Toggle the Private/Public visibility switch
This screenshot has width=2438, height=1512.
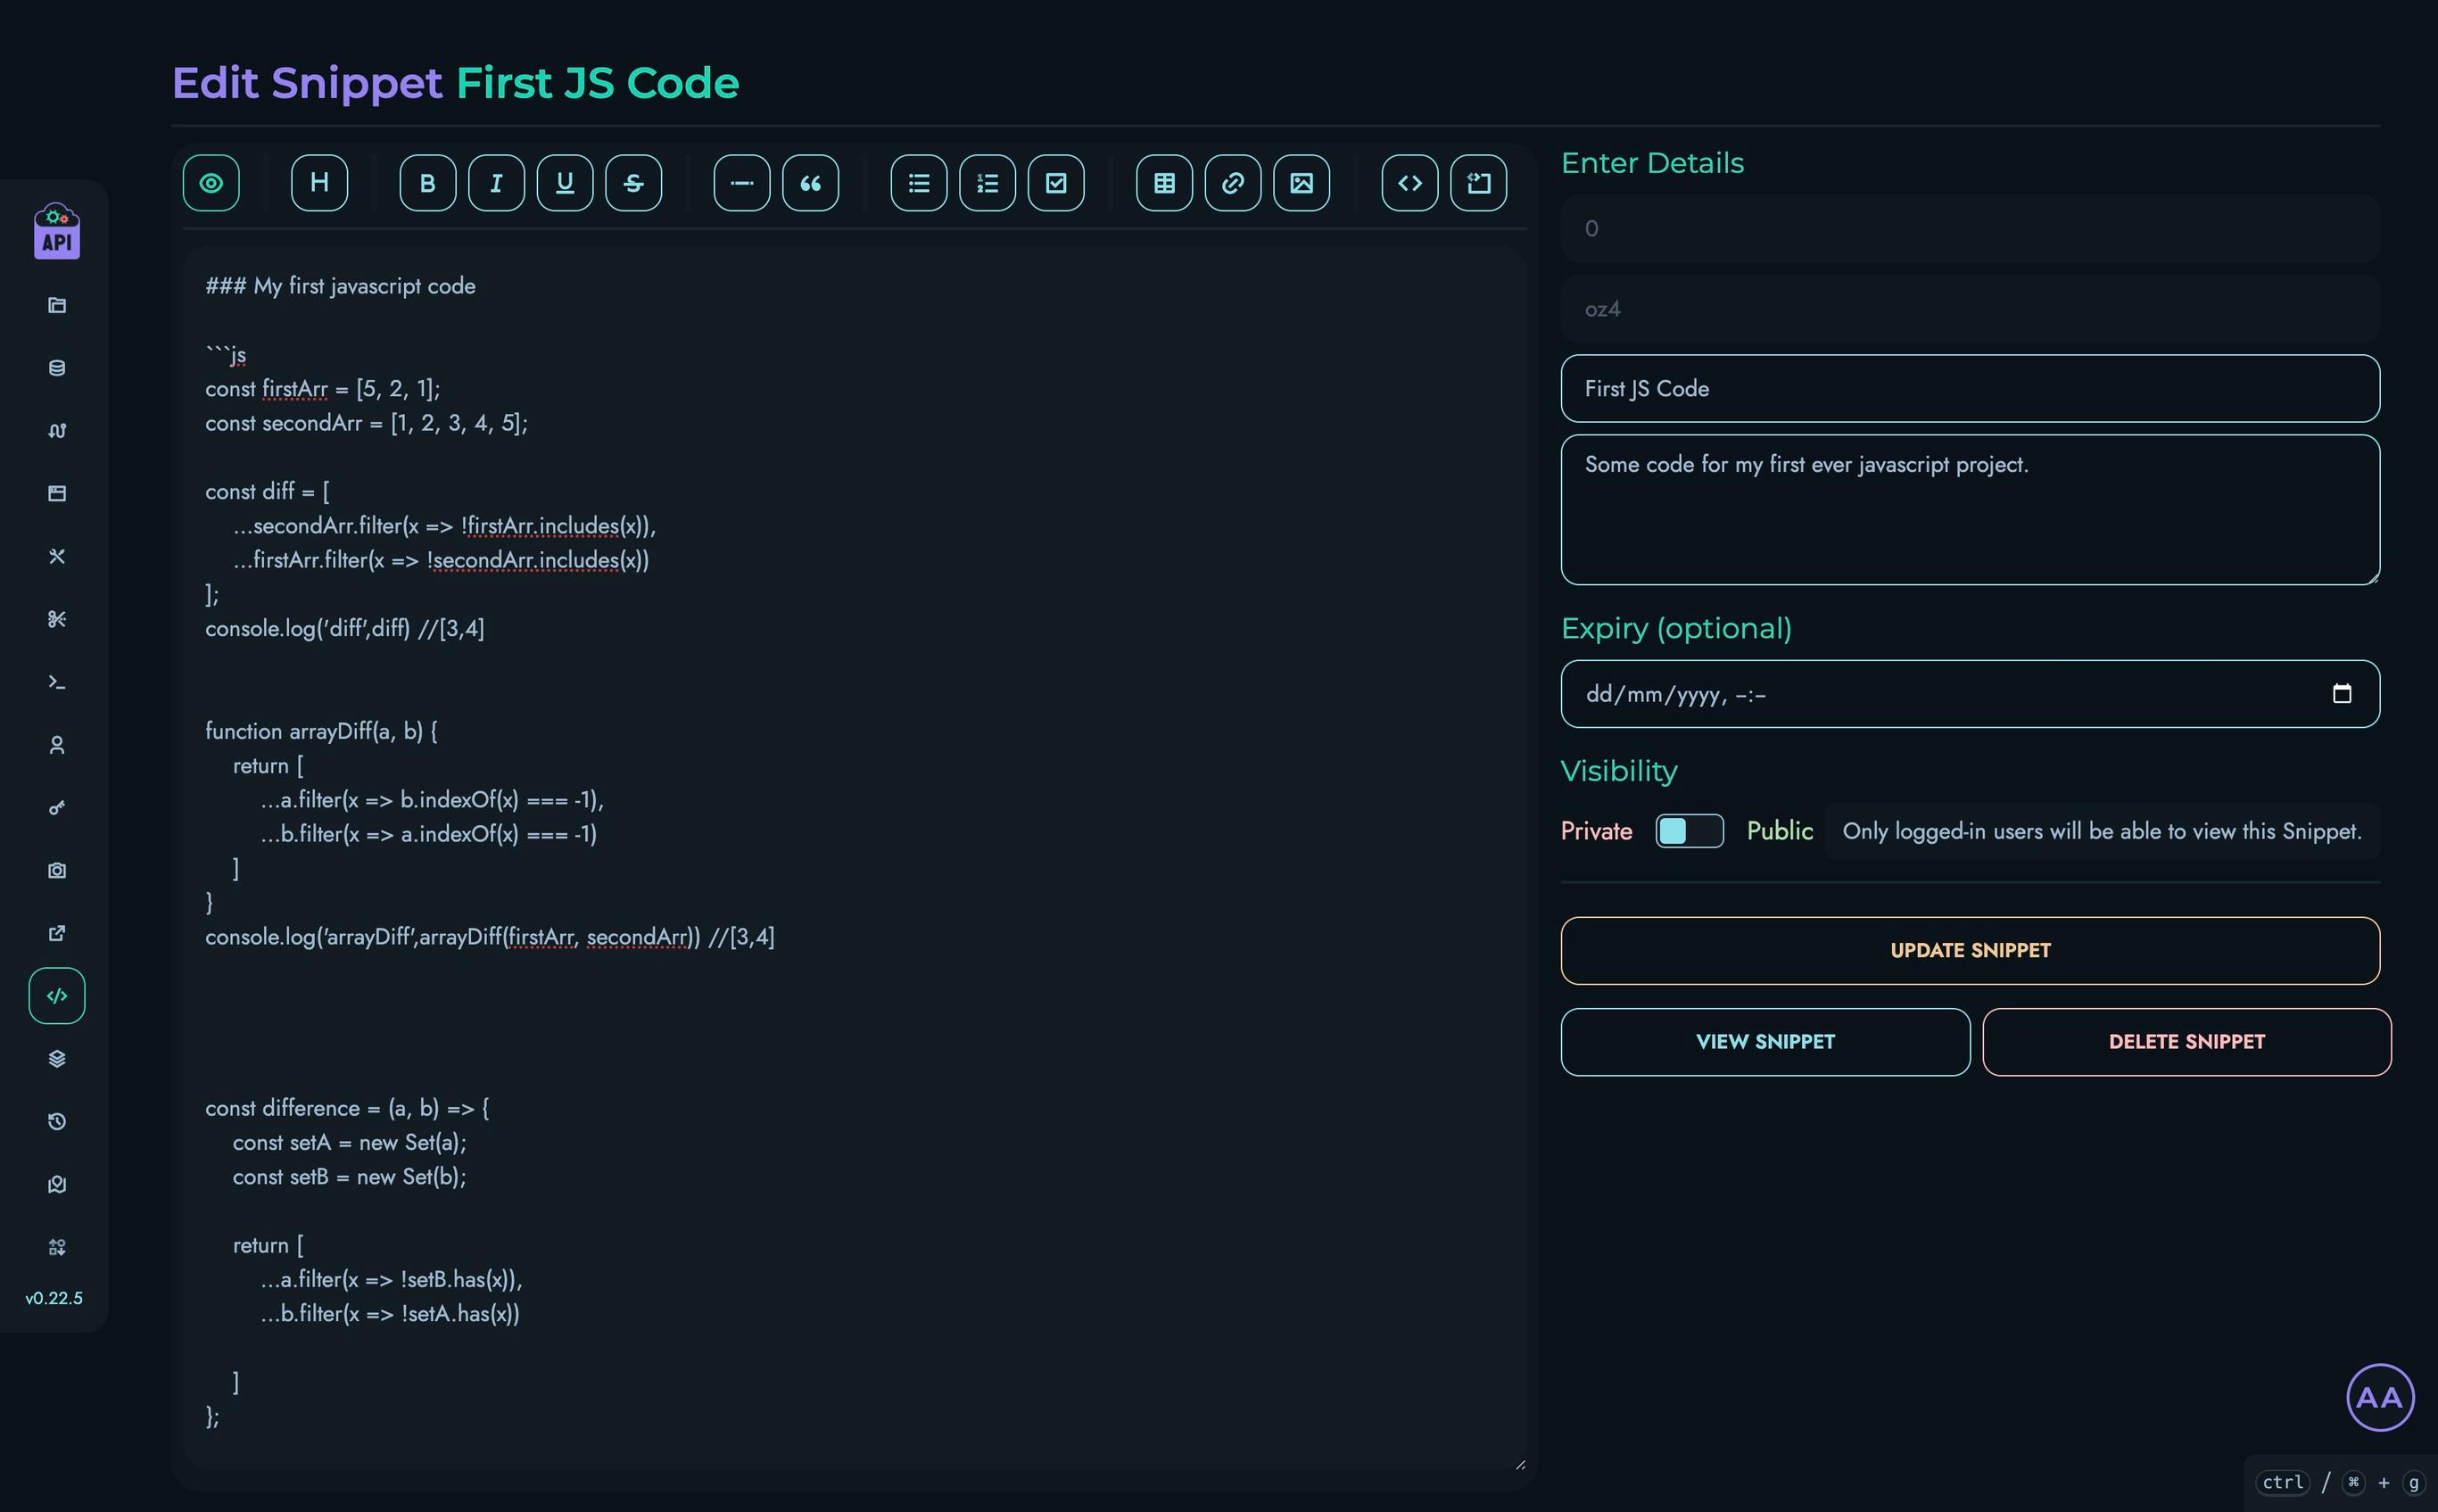[1689, 831]
